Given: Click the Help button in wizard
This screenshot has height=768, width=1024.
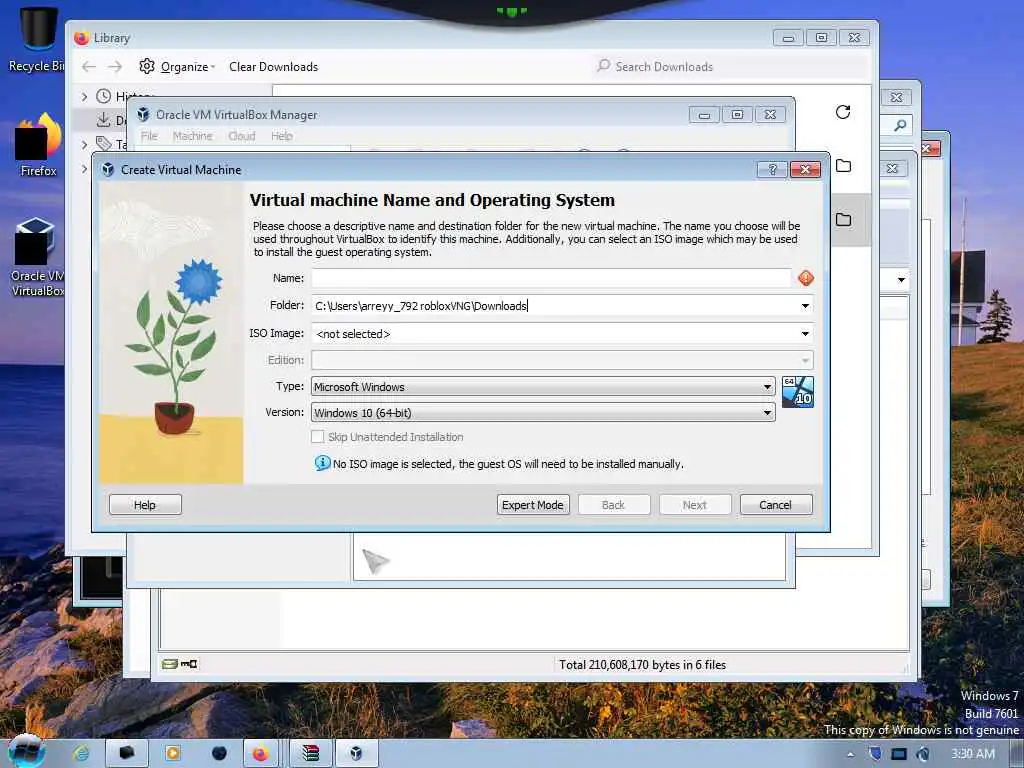Looking at the screenshot, I should pyautogui.click(x=145, y=505).
